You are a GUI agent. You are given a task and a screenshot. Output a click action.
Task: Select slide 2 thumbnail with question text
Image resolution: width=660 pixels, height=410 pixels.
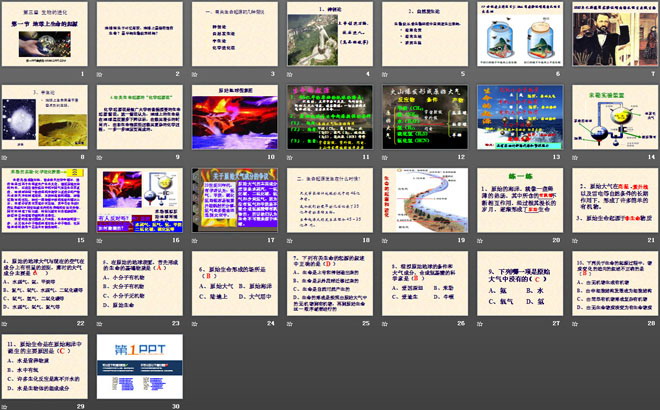pos(140,34)
